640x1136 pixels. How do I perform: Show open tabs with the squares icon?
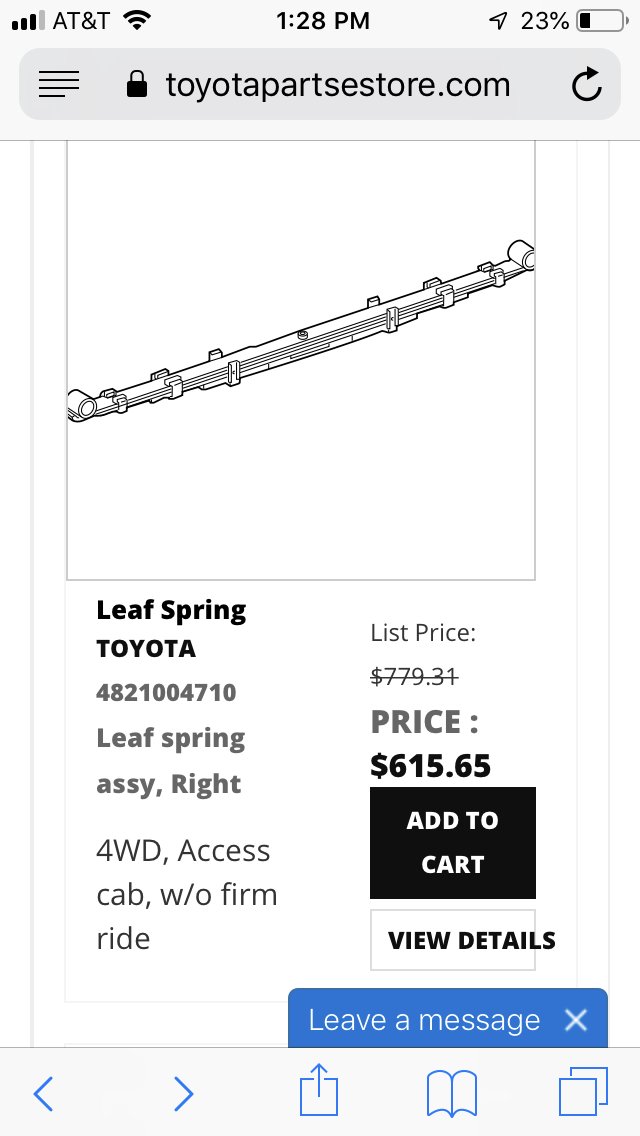pos(583,1092)
